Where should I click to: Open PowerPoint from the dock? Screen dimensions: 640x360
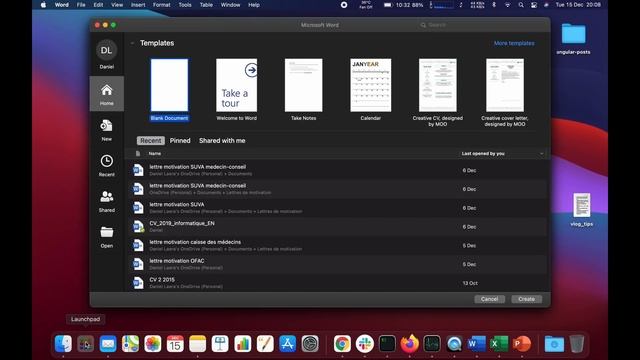tap(521, 344)
